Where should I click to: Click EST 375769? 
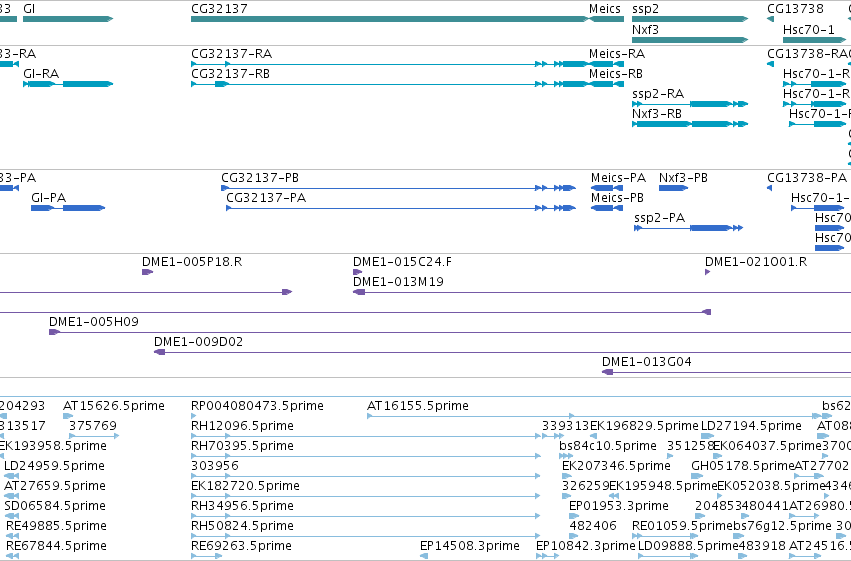[94, 436]
